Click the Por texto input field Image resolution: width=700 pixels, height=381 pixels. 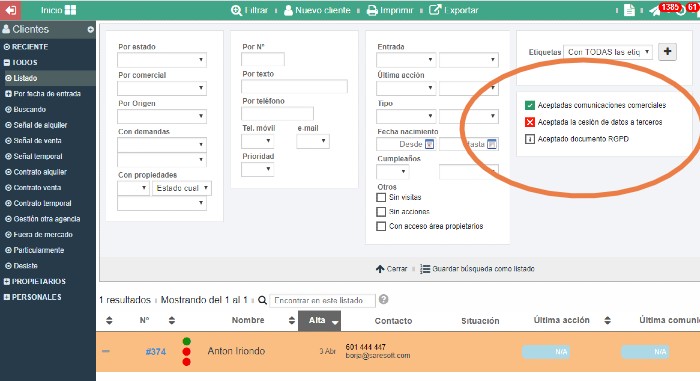click(x=294, y=87)
